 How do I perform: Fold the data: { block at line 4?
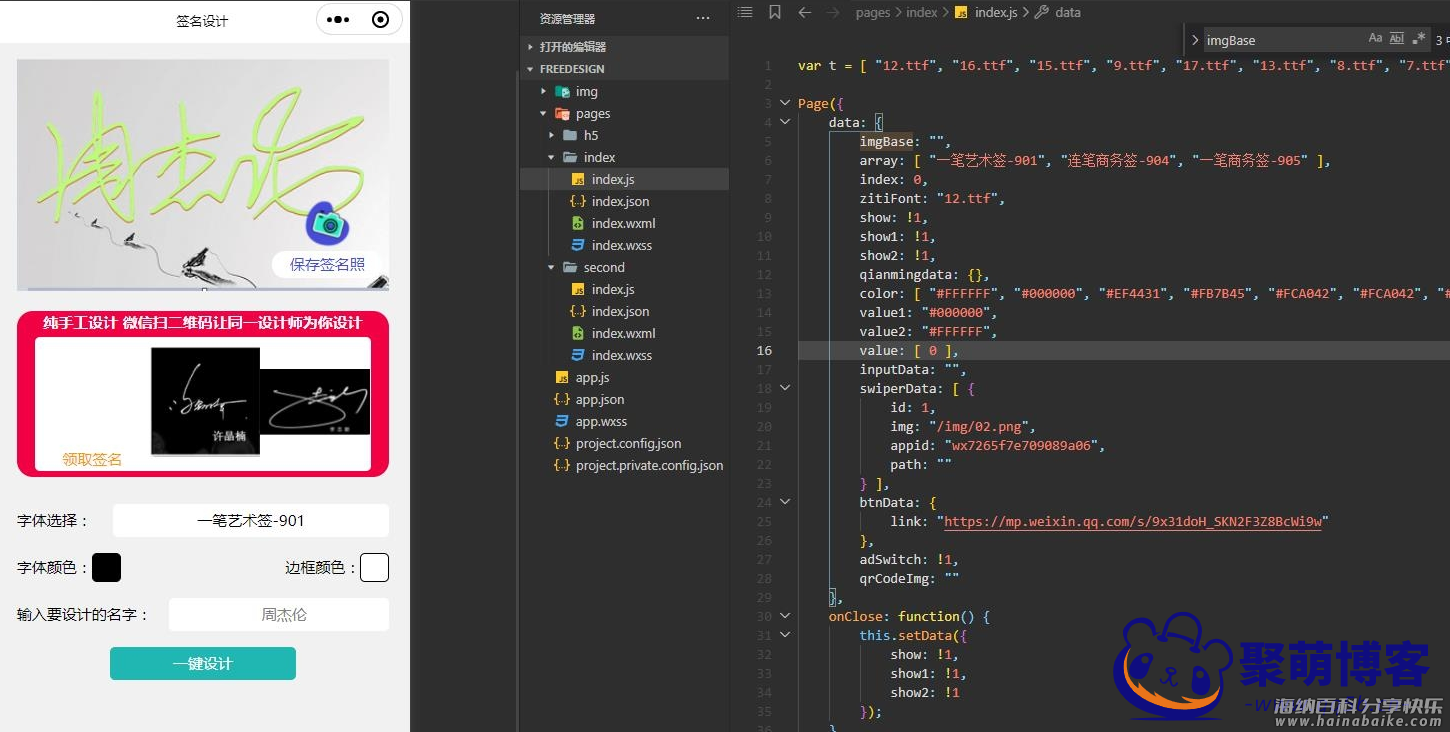click(x=785, y=122)
